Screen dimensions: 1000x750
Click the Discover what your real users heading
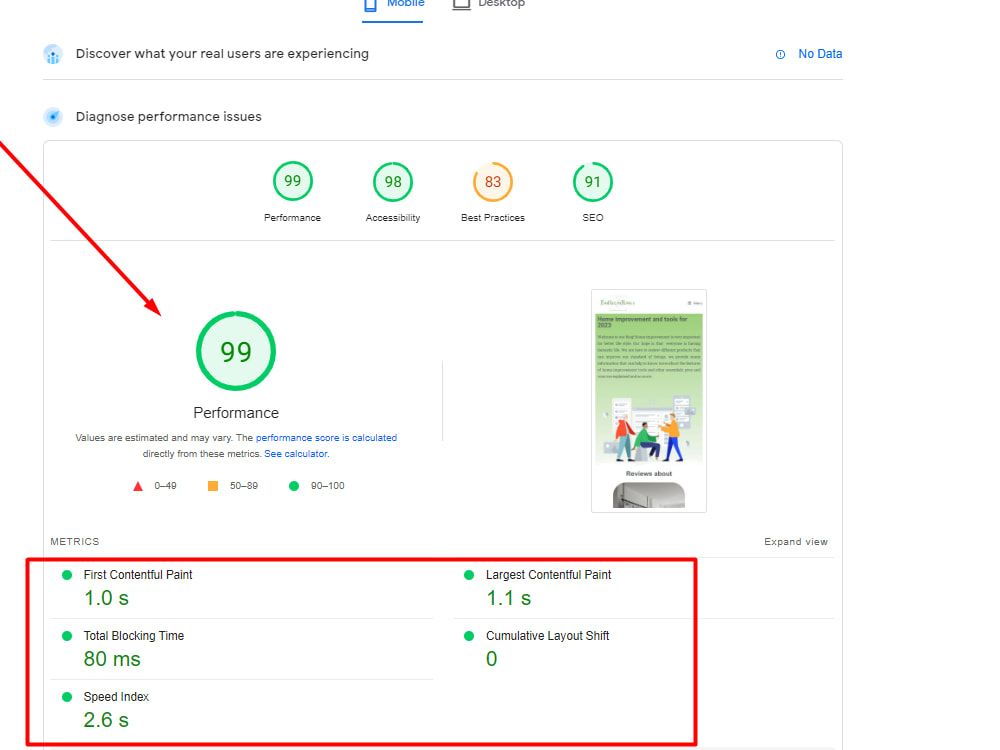222,54
